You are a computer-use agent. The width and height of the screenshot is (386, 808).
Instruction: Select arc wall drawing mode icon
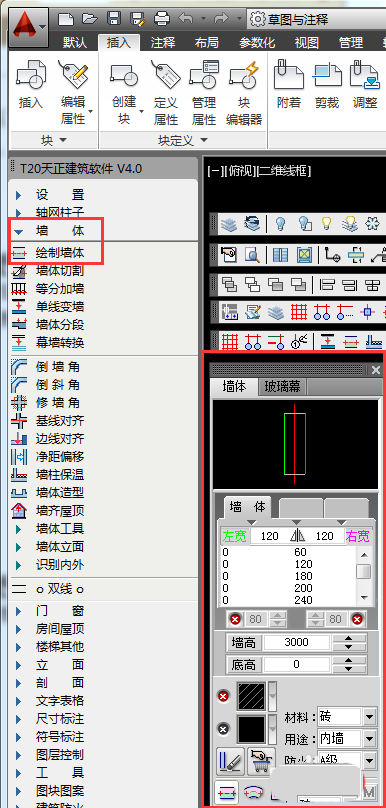[253, 792]
